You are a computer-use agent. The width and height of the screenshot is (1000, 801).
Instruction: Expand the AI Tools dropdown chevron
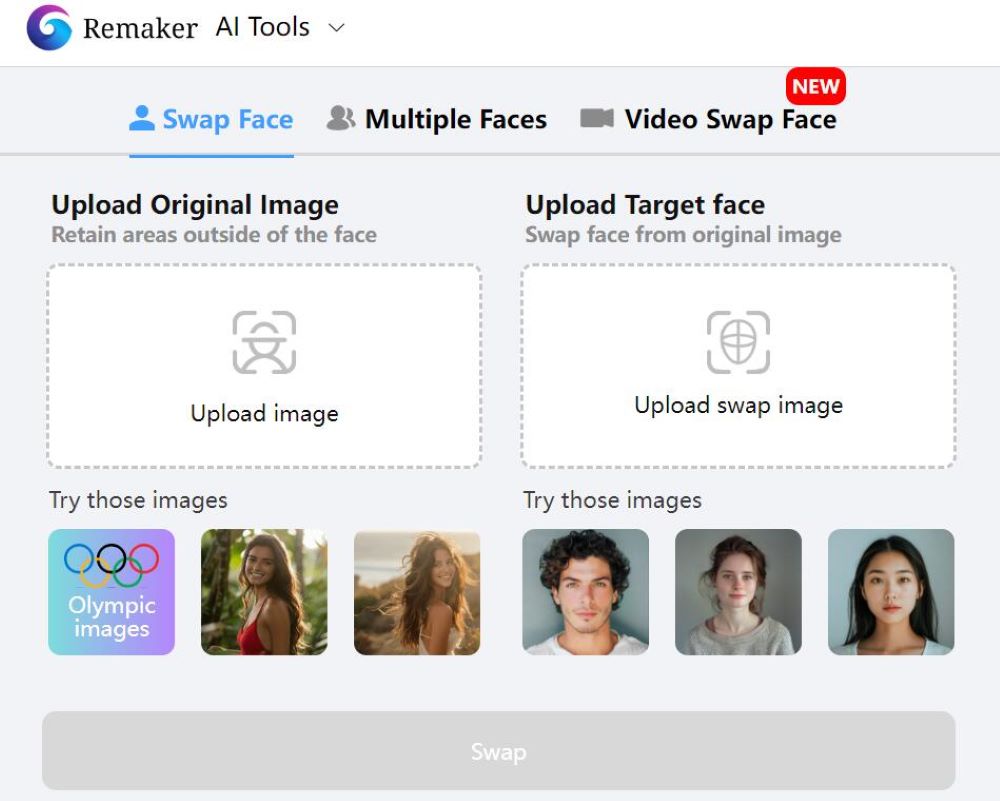pos(336,27)
